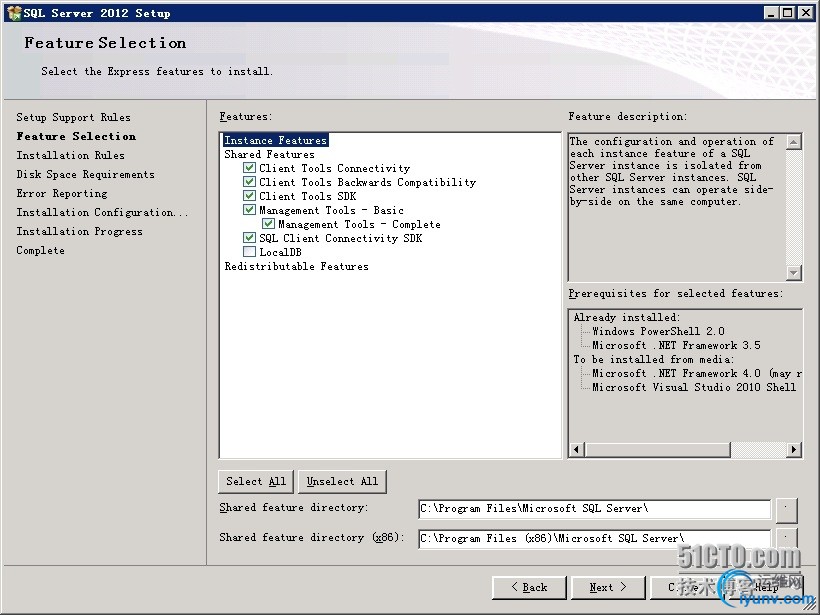The width and height of the screenshot is (820, 615).
Task: Go Back to previous setup step
Action: 529,588
